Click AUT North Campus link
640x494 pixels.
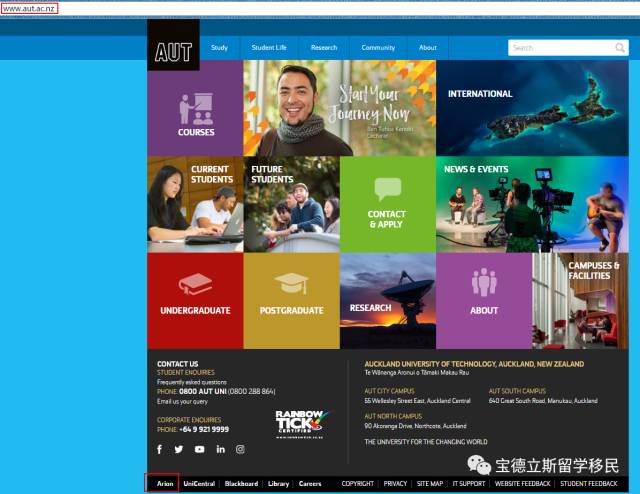(x=393, y=416)
